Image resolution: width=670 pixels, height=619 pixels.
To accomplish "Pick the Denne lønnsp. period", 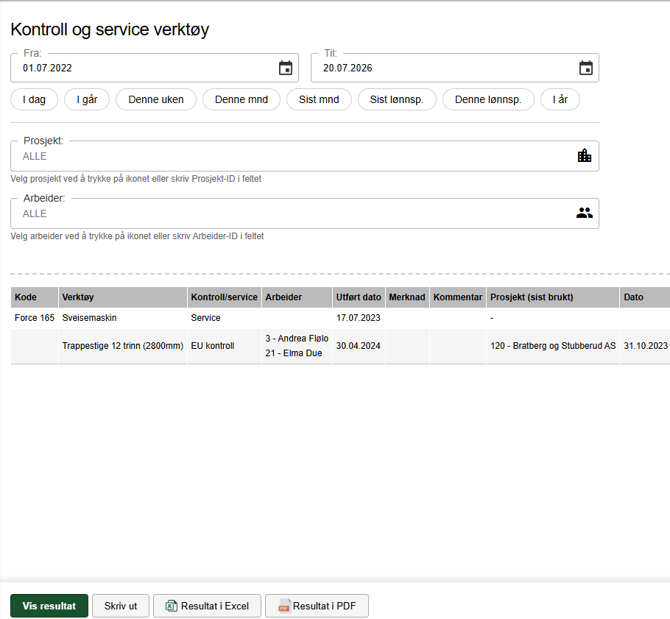I will pos(488,100).
